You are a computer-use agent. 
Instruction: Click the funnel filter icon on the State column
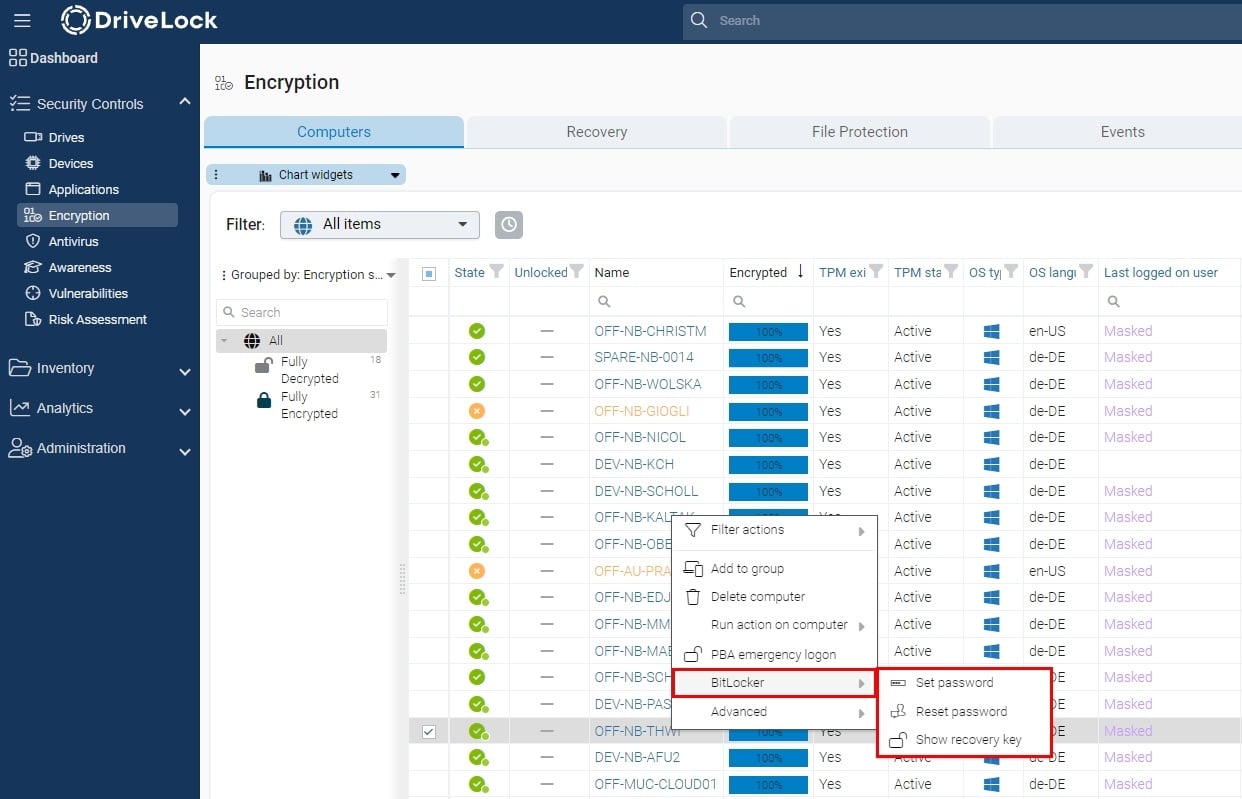pos(494,272)
